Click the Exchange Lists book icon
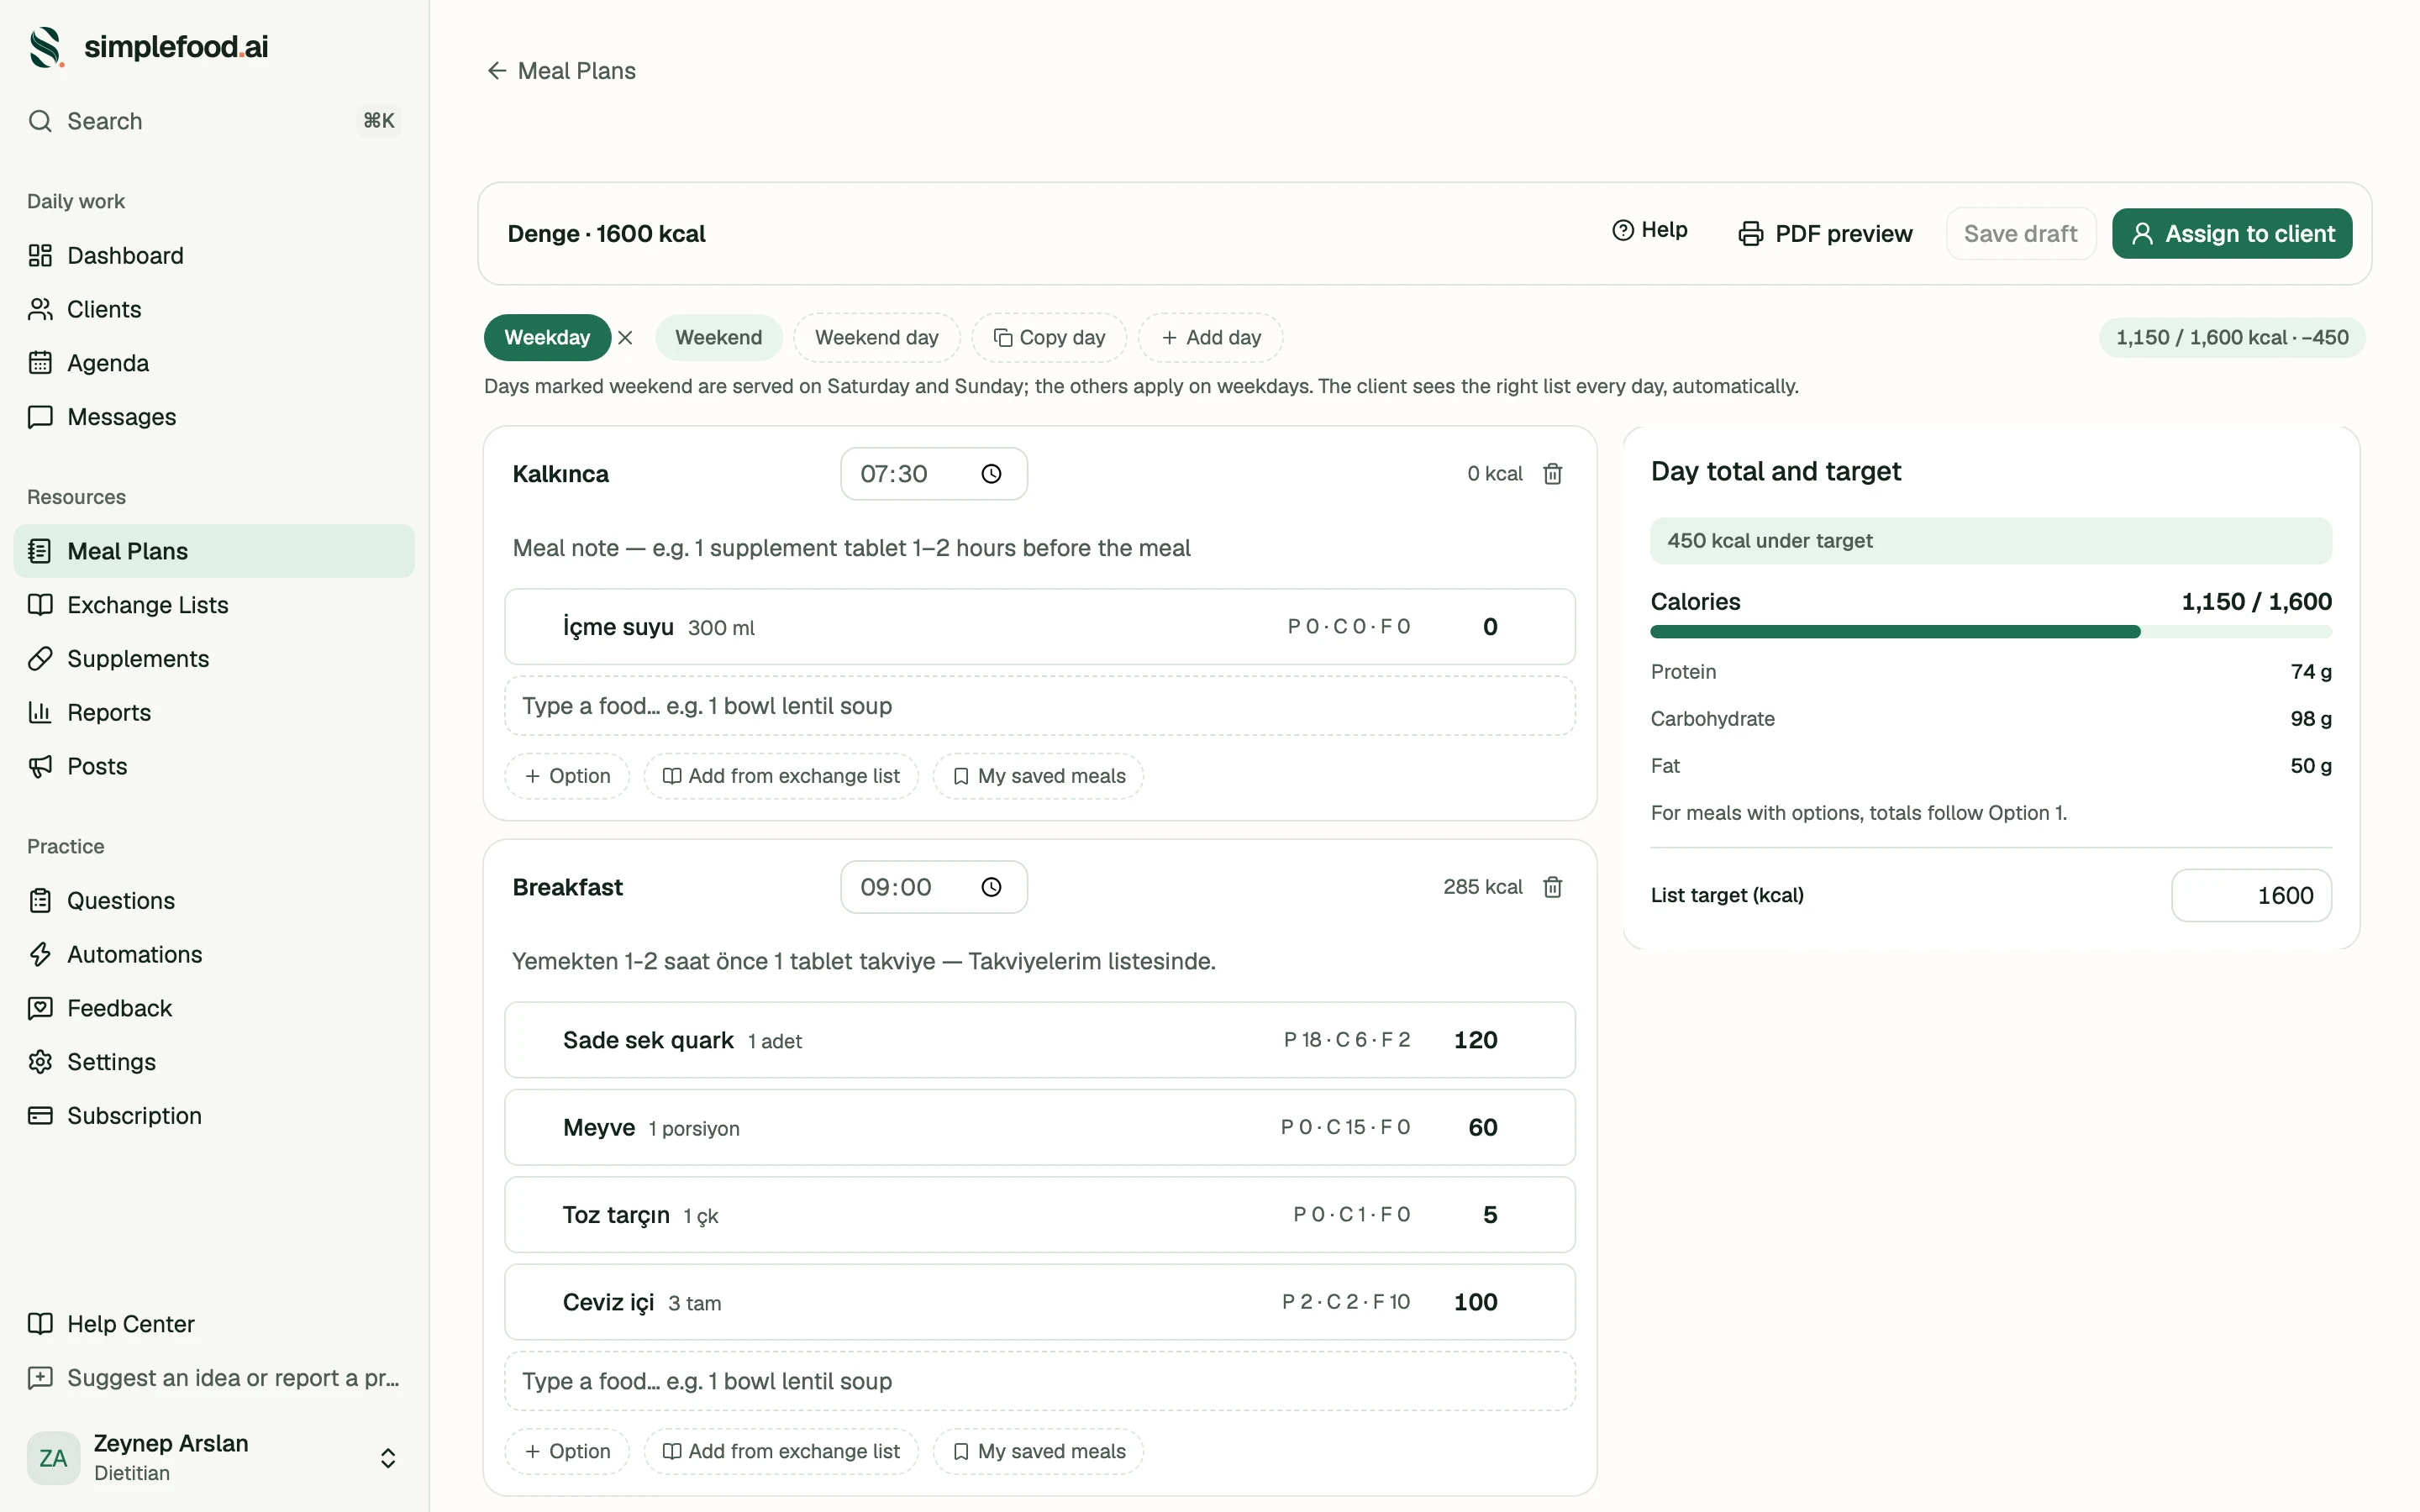 click(x=40, y=605)
